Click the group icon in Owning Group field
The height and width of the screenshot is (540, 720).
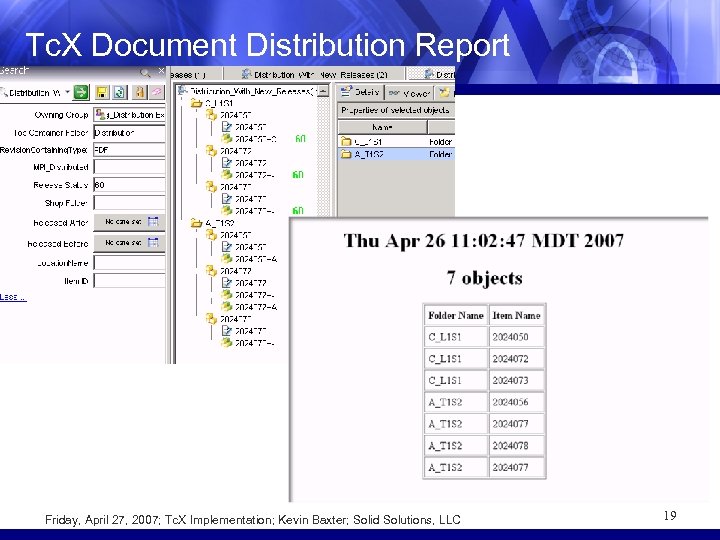(100, 114)
